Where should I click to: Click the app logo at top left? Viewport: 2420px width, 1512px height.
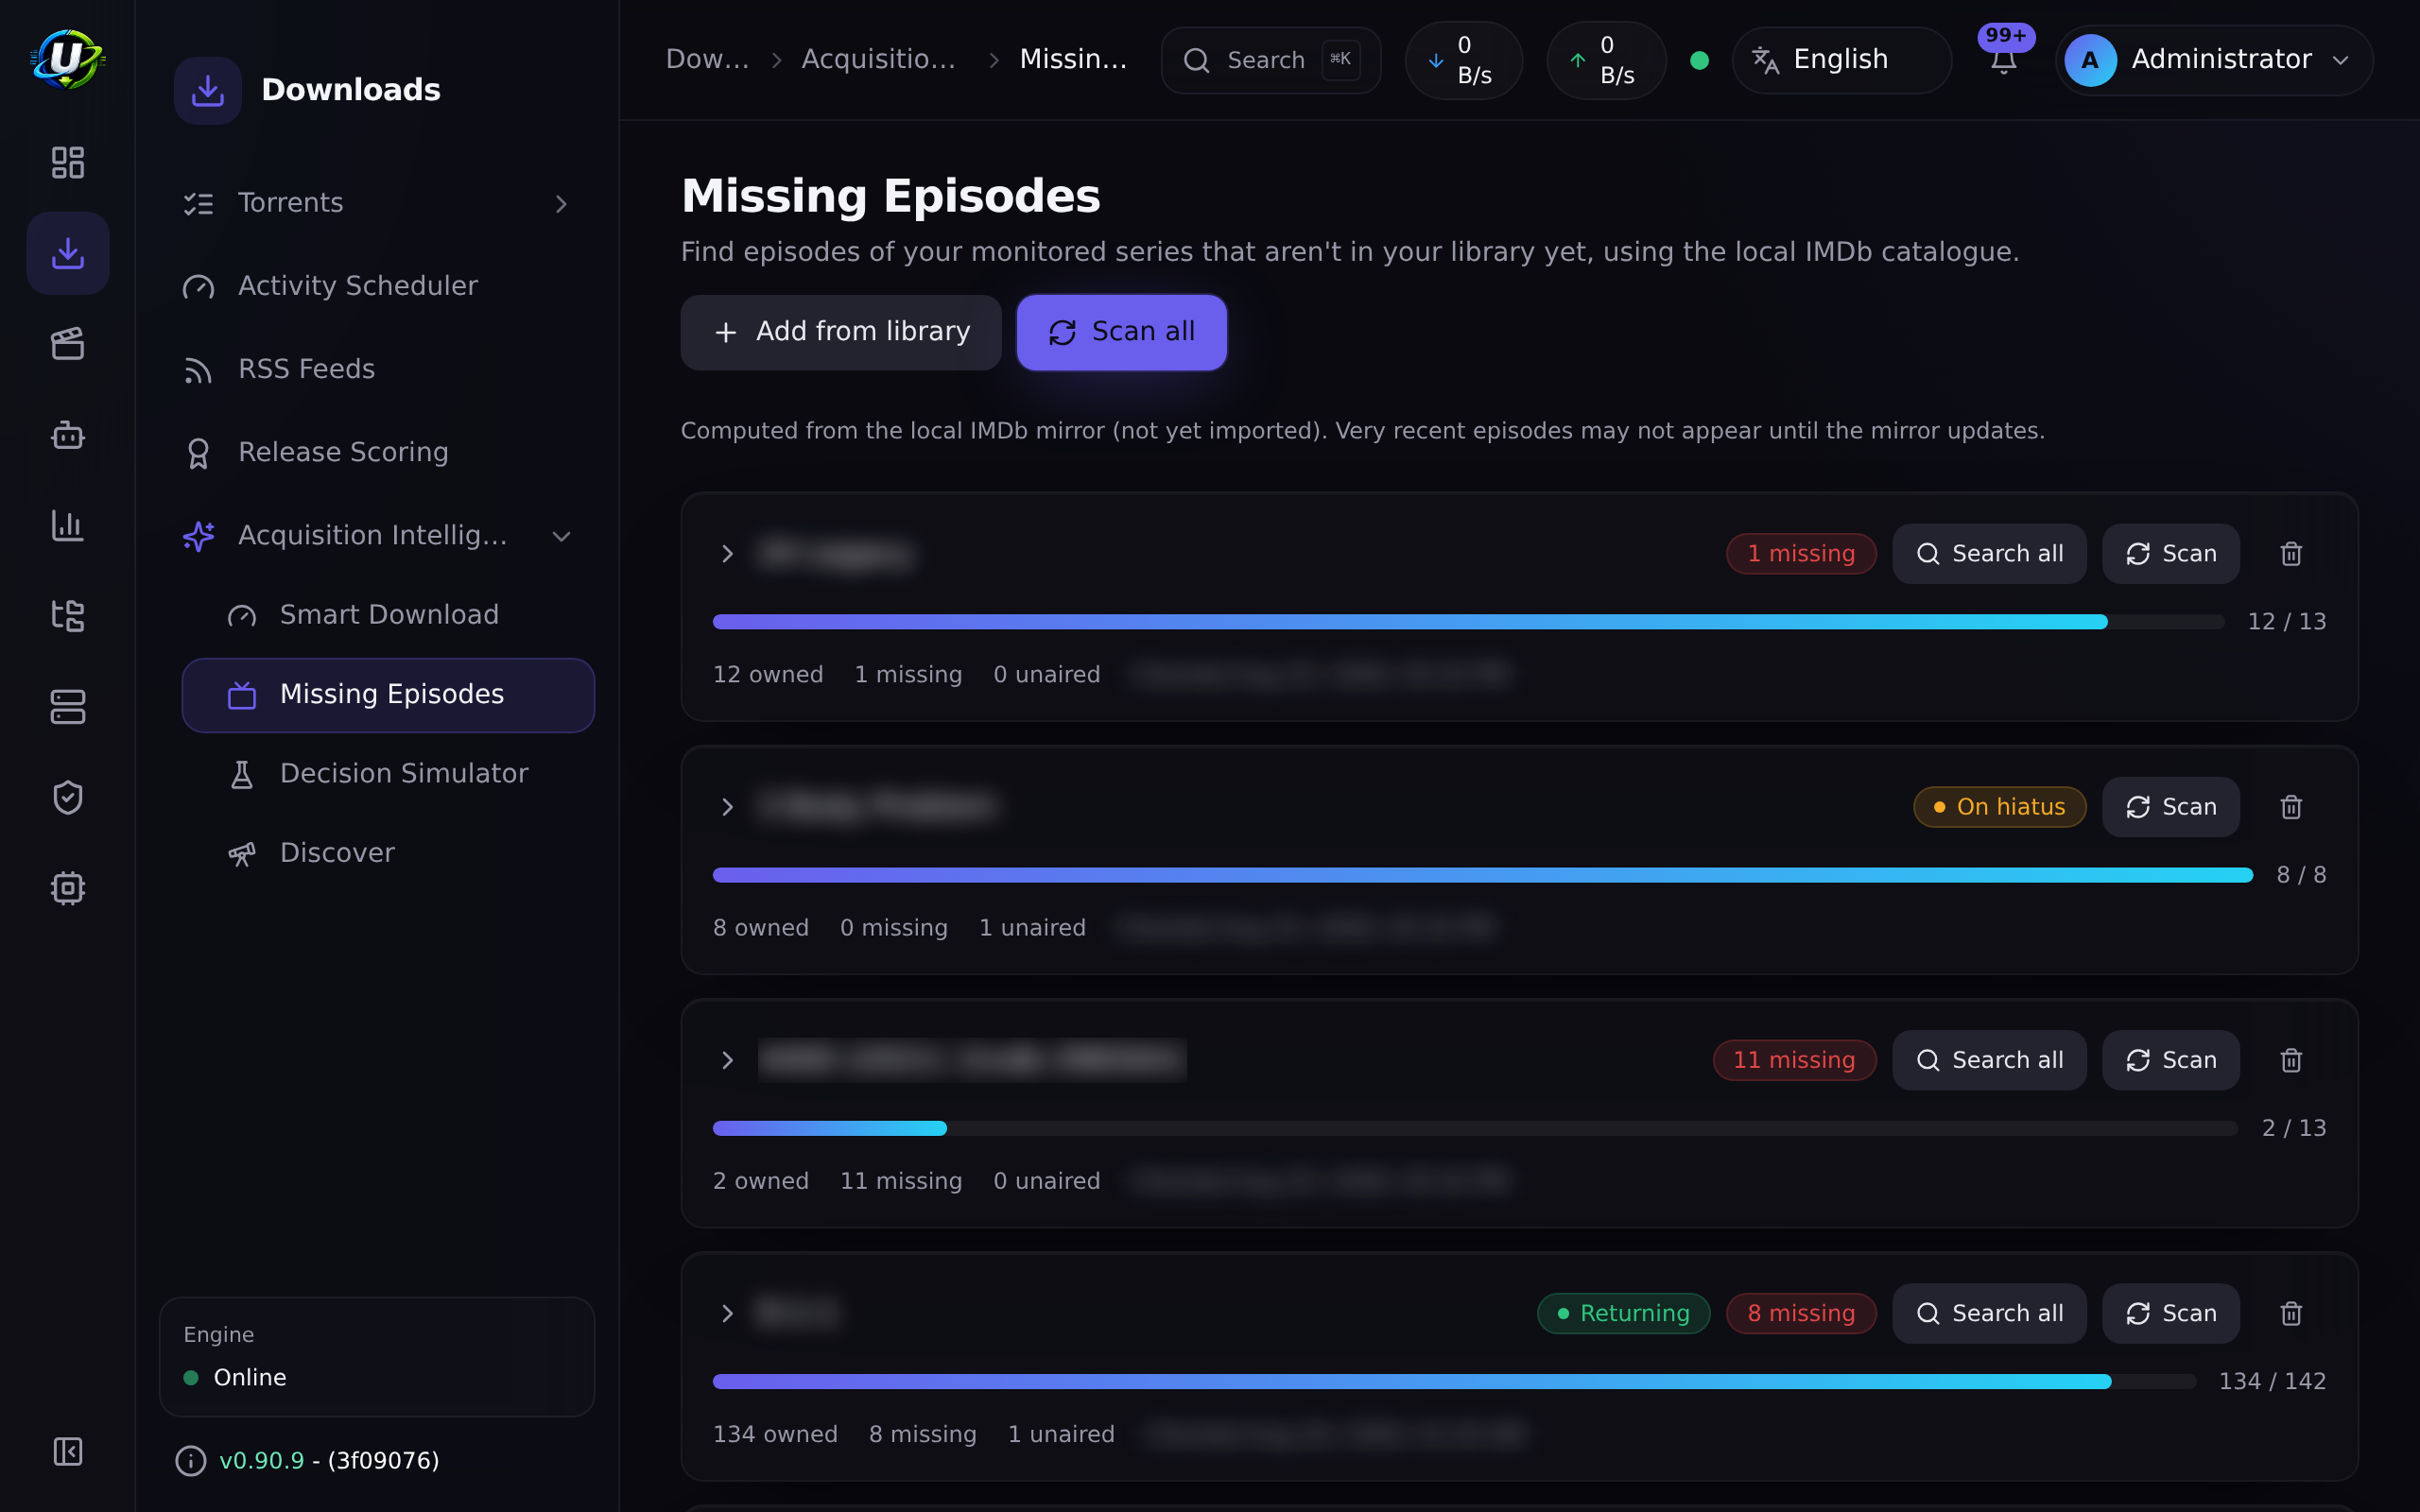67,59
